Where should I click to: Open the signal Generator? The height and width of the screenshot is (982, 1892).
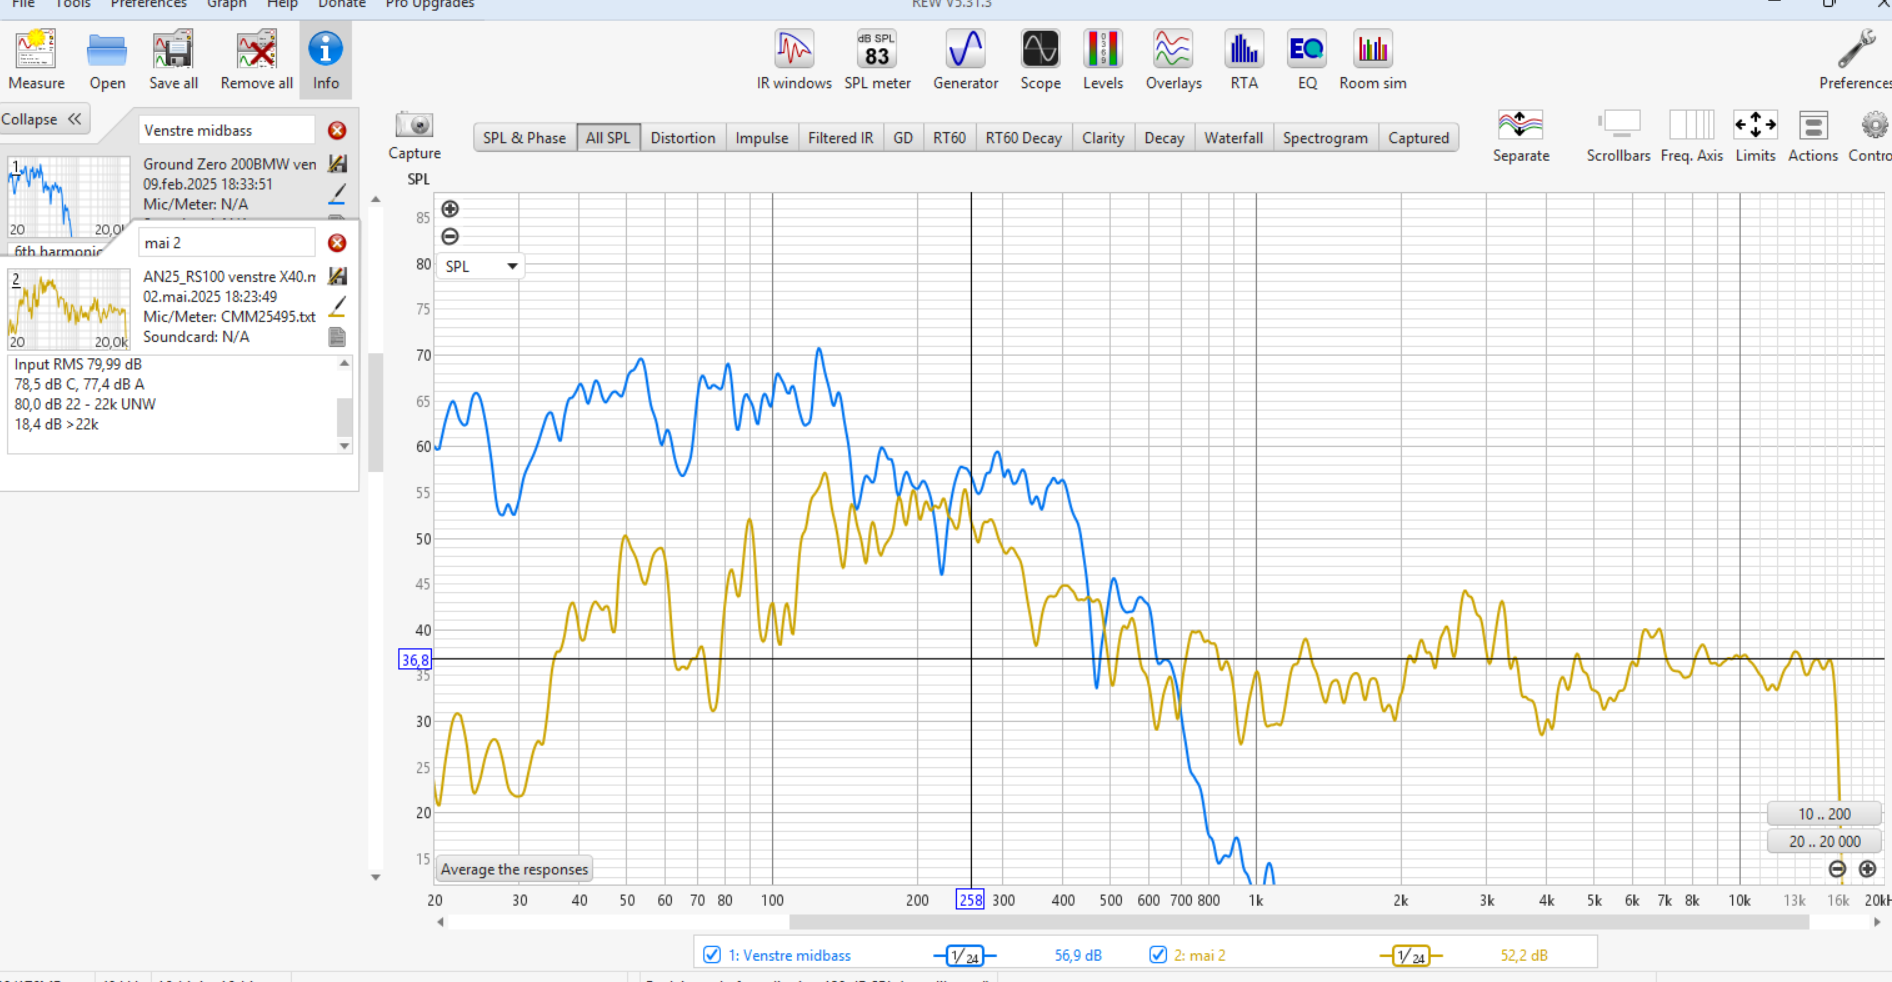pyautogui.click(x=966, y=60)
